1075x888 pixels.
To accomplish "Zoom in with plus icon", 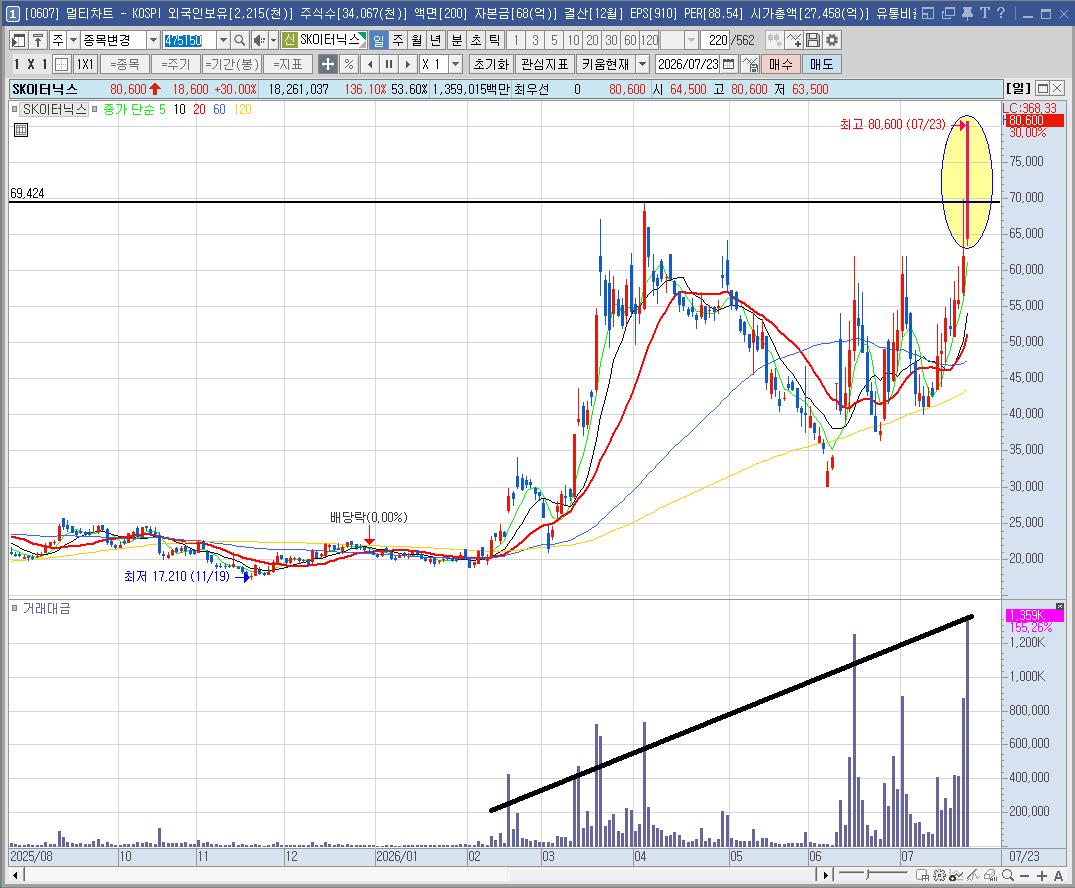I will pos(1042,876).
